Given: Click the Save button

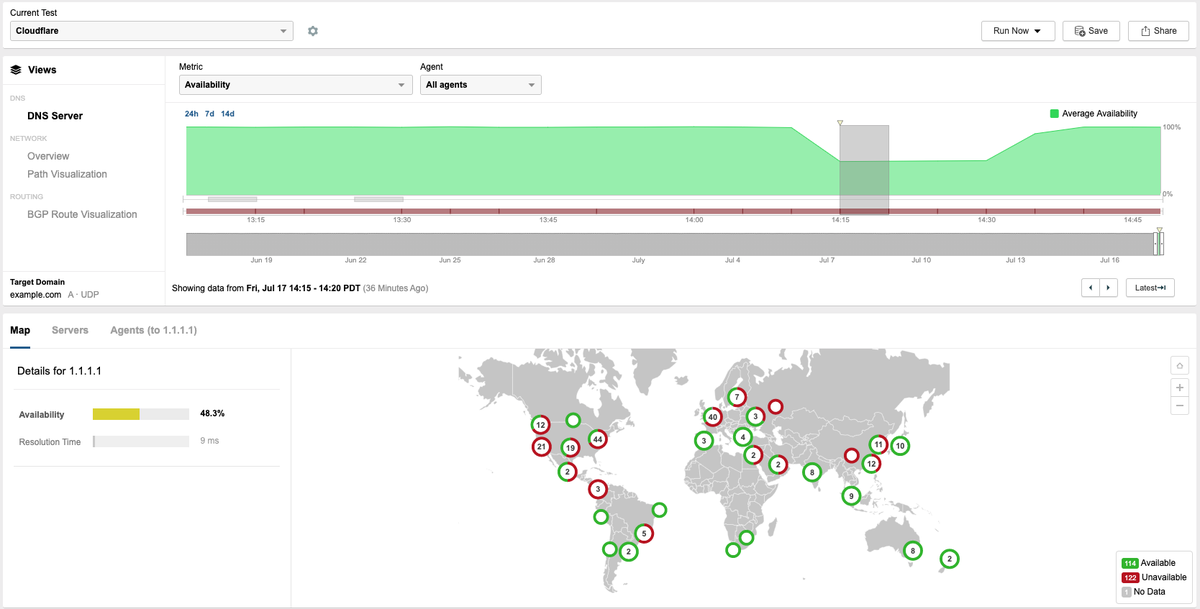Looking at the screenshot, I should click(1091, 31).
